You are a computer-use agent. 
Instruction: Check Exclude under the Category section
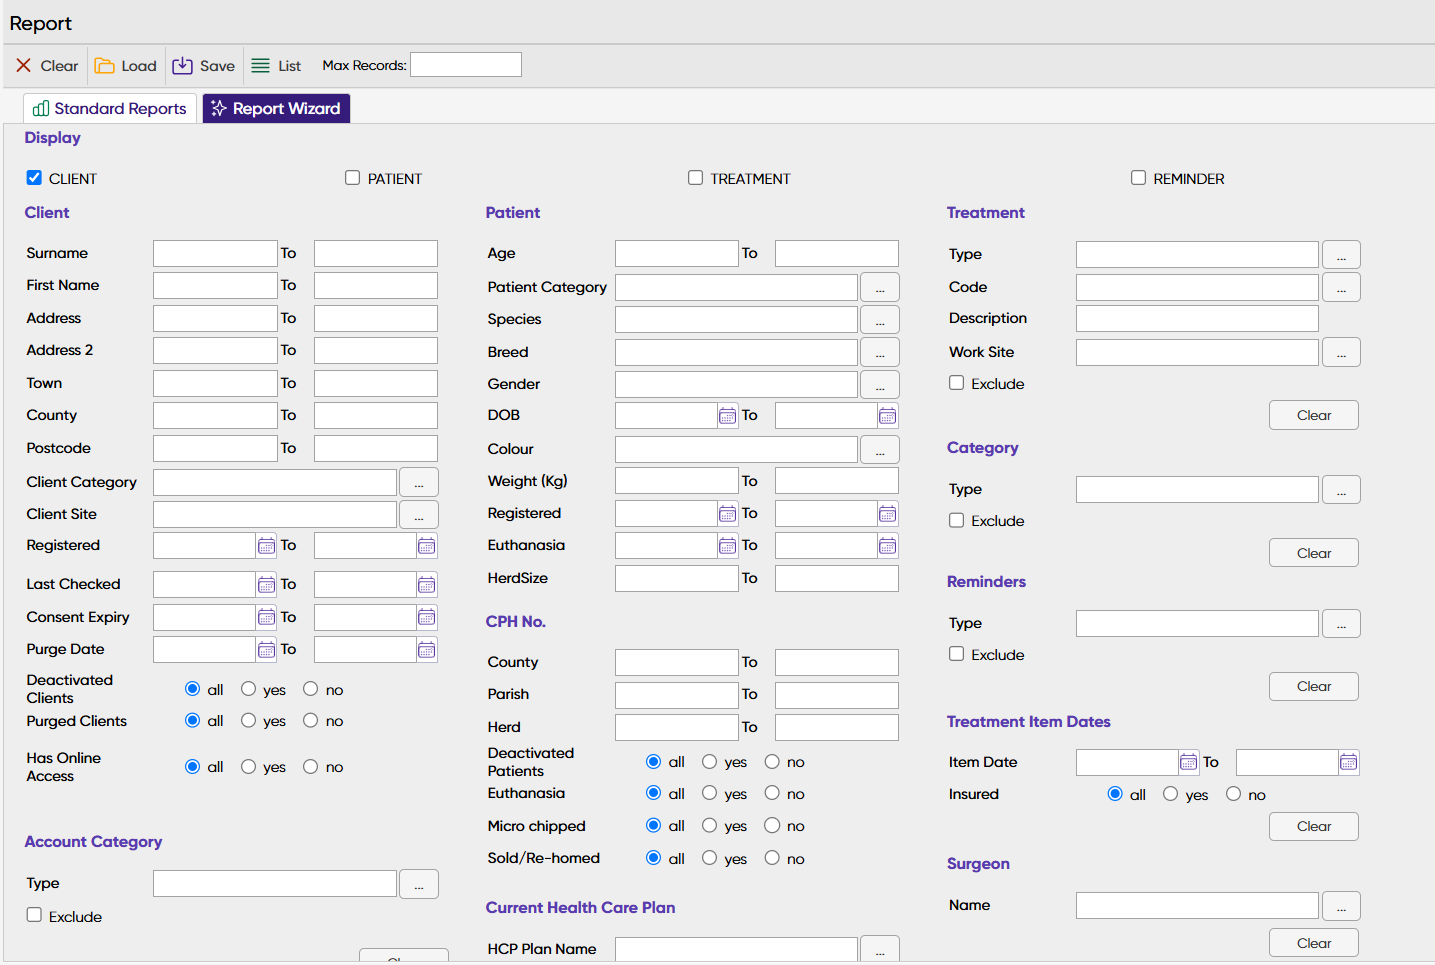(957, 520)
